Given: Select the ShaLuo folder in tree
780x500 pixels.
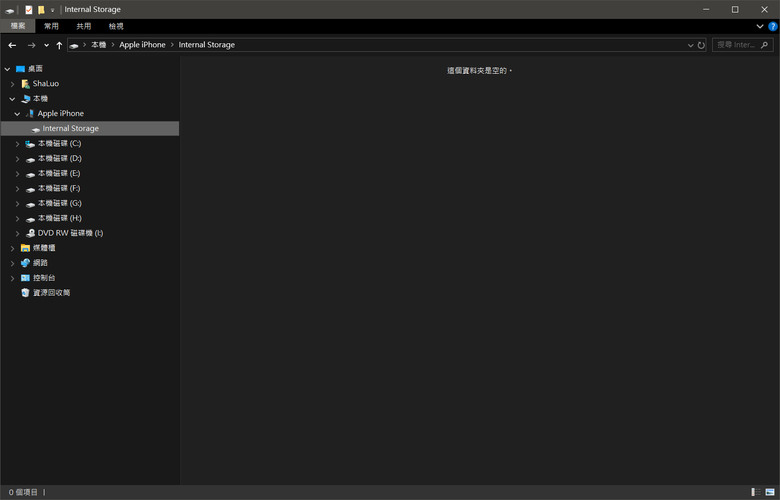Looking at the screenshot, I should (46, 84).
